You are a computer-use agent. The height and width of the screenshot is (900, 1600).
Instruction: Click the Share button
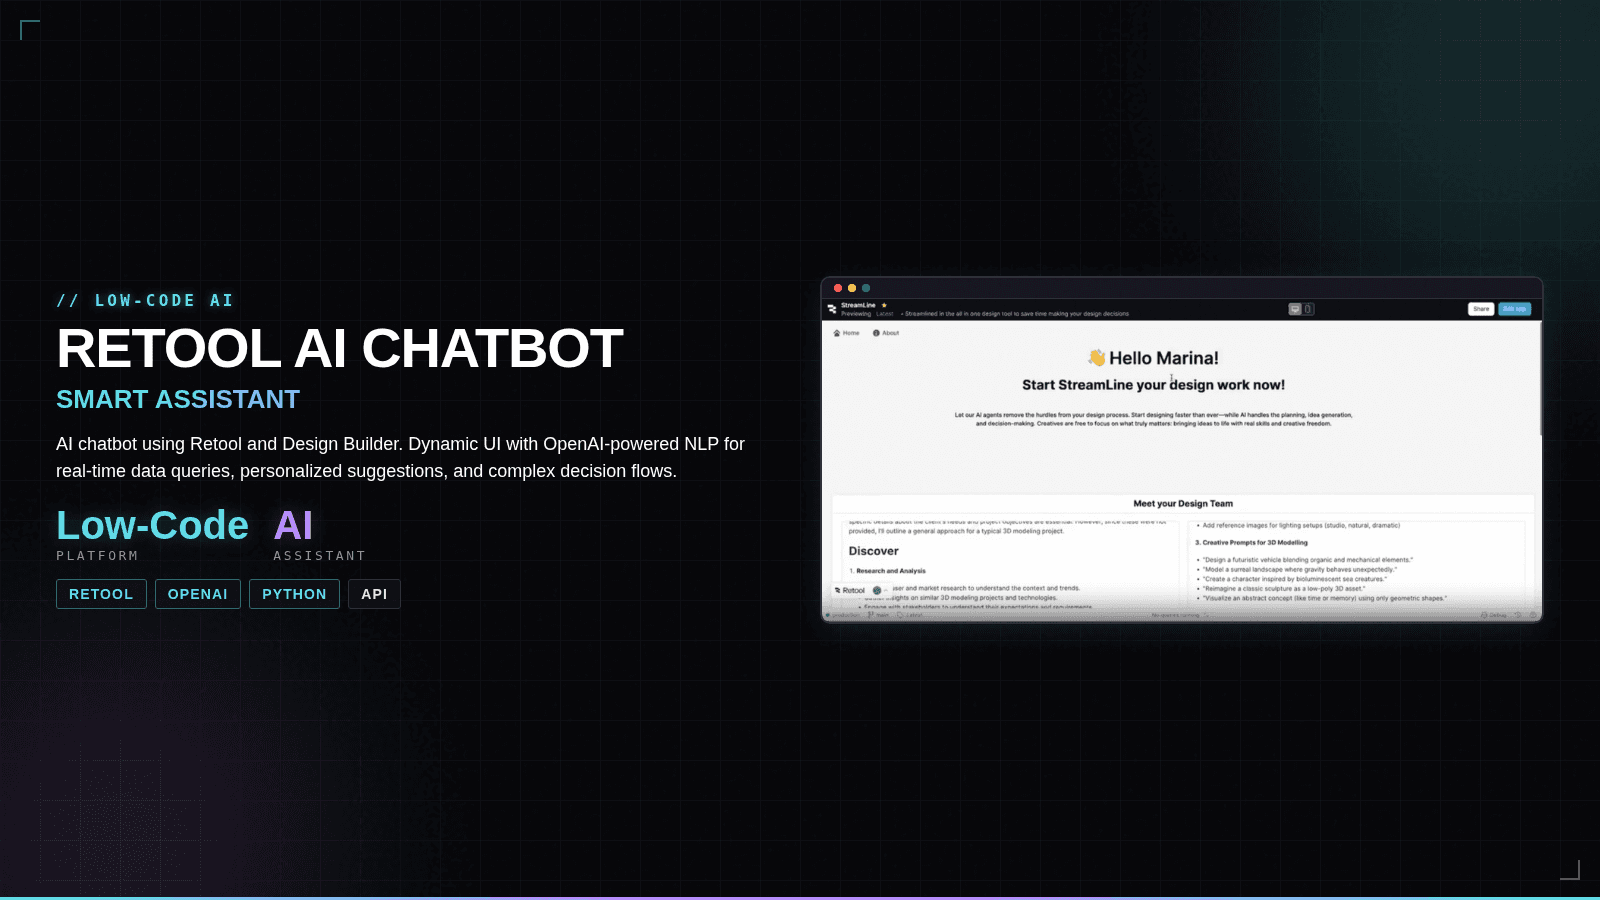(x=1480, y=308)
